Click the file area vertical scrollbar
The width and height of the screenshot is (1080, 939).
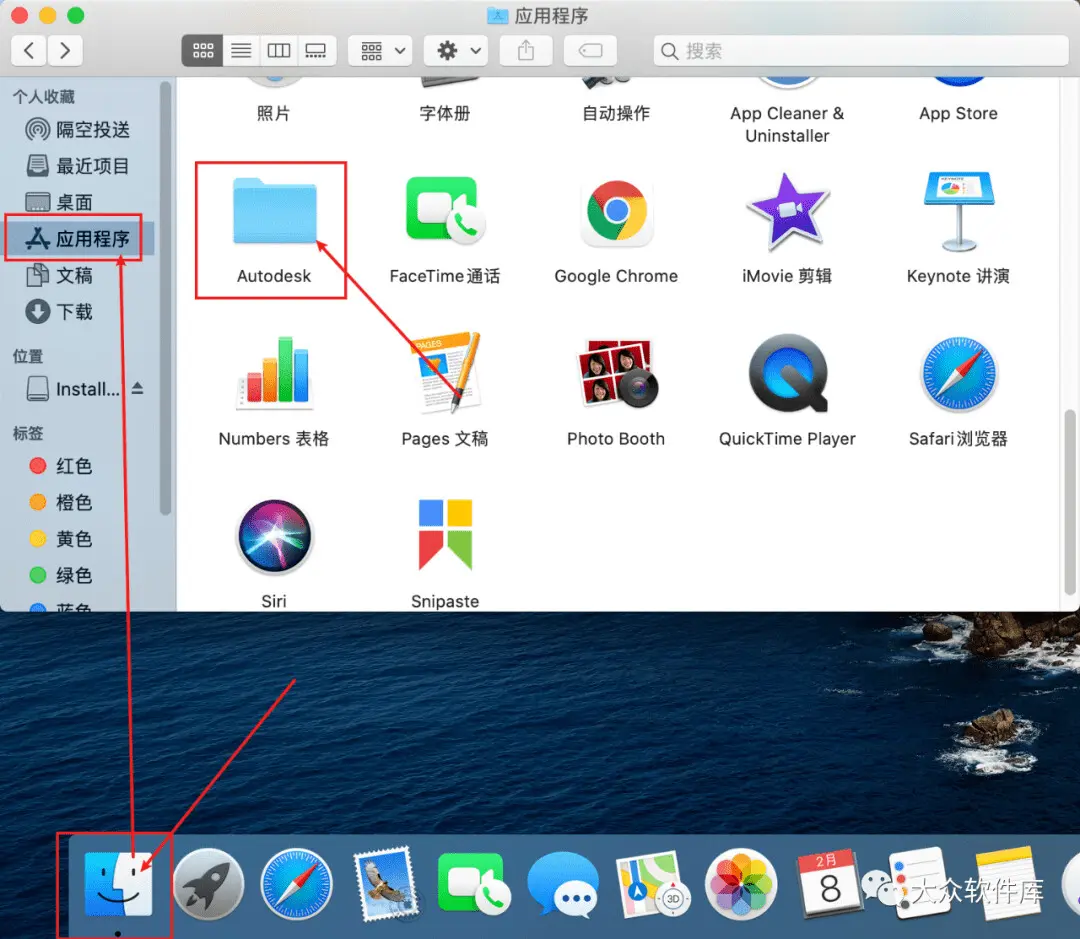pyautogui.click(x=1070, y=503)
